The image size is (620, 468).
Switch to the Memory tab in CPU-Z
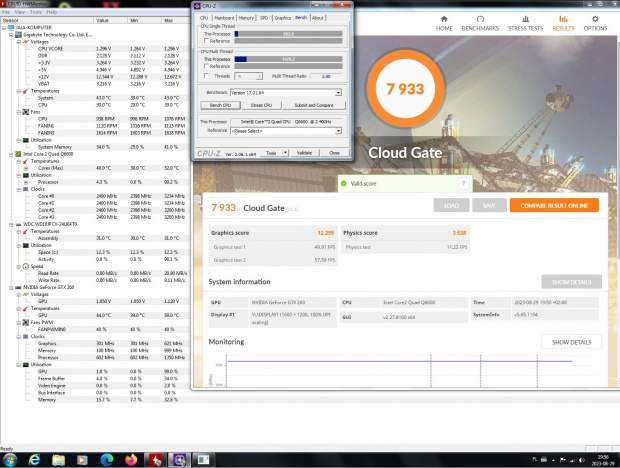(x=248, y=17)
